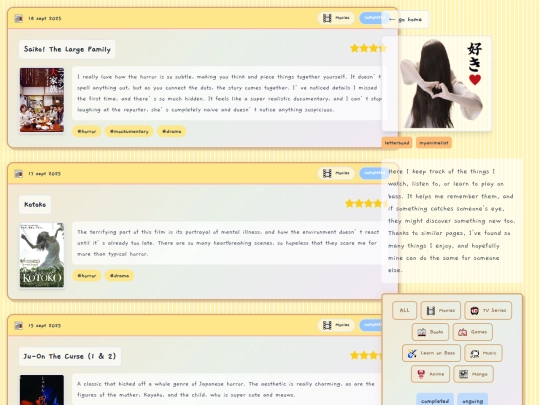Open the Ju-On The Curse poster
Image resolution: width=540 pixels, height=405 pixels.
[42, 390]
